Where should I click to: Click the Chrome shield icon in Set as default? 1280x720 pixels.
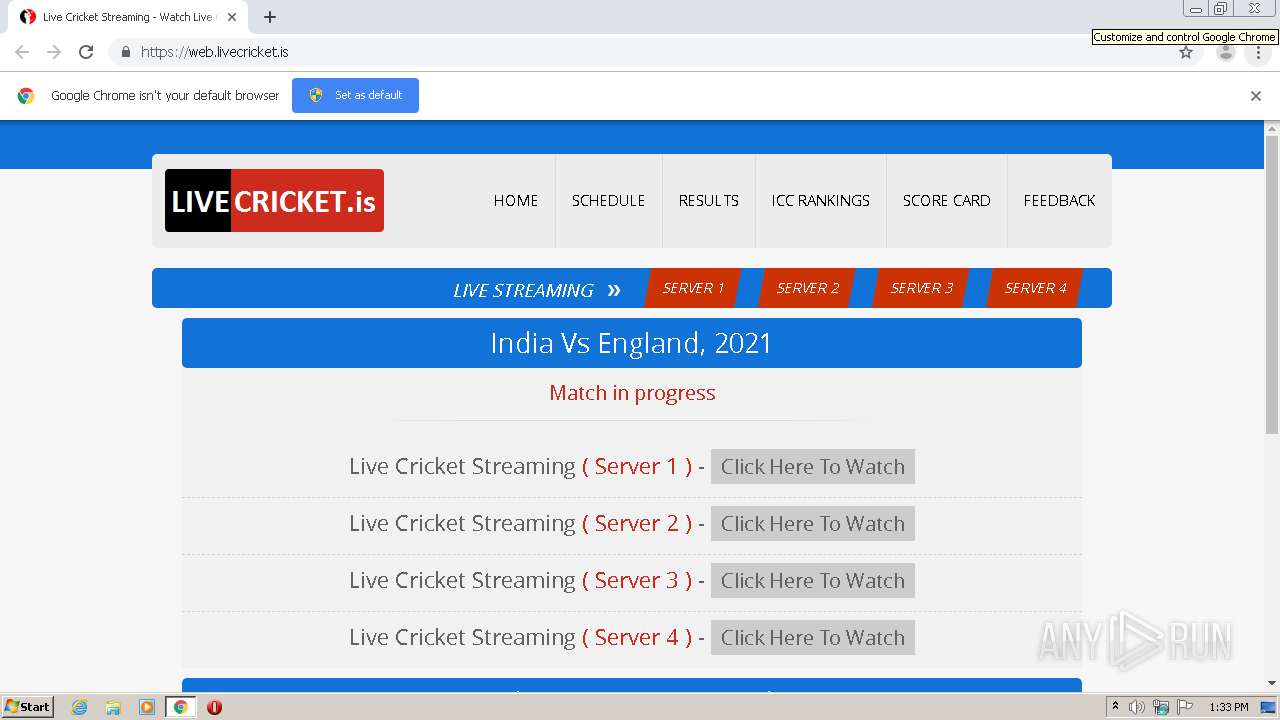tap(316, 95)
